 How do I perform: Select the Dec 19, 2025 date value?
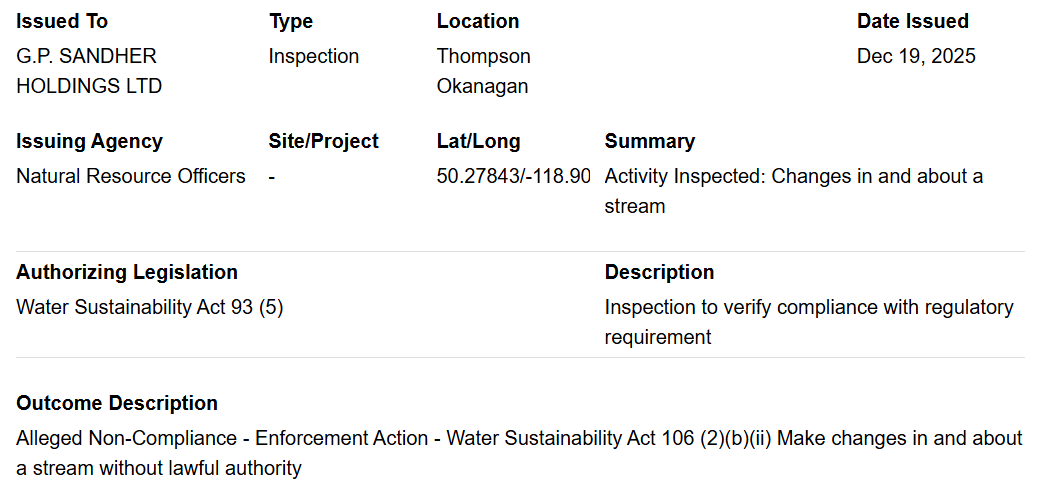point(915,56)
